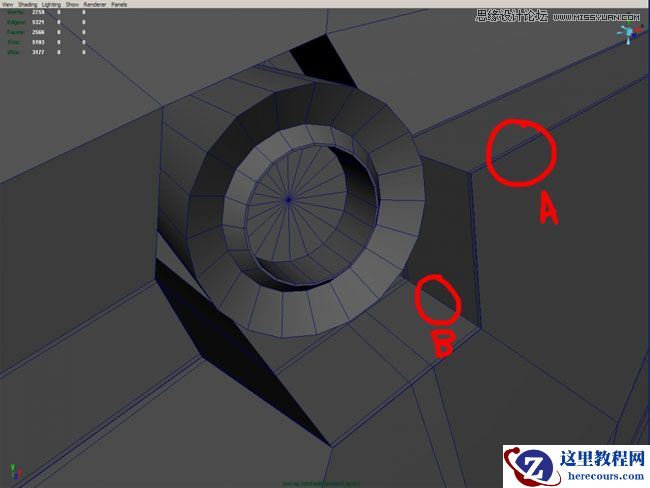Click the center vertex of the circular cap

click(x=289, y=200)
